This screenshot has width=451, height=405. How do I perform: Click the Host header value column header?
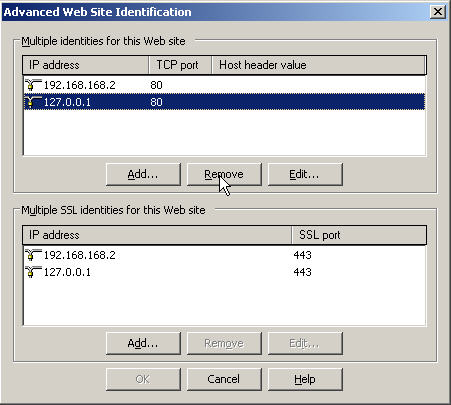click(319, 65)
